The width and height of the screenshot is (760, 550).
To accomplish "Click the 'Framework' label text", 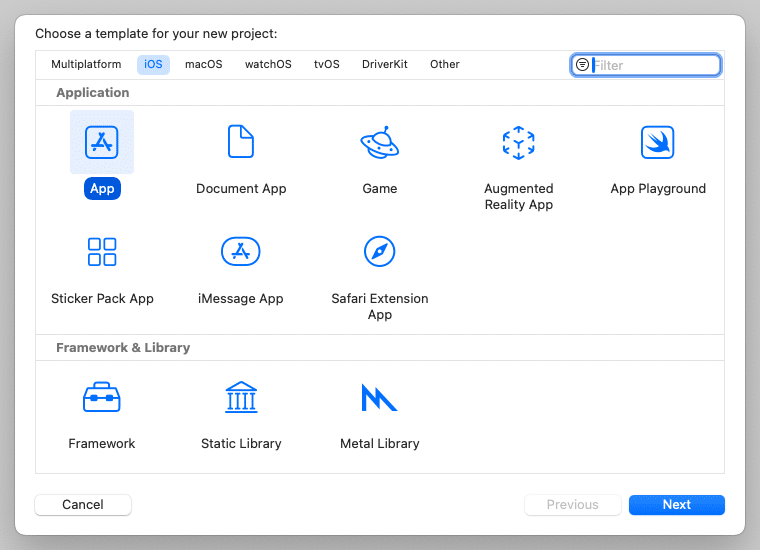I will pyautogui.click(x=102, y=443).
